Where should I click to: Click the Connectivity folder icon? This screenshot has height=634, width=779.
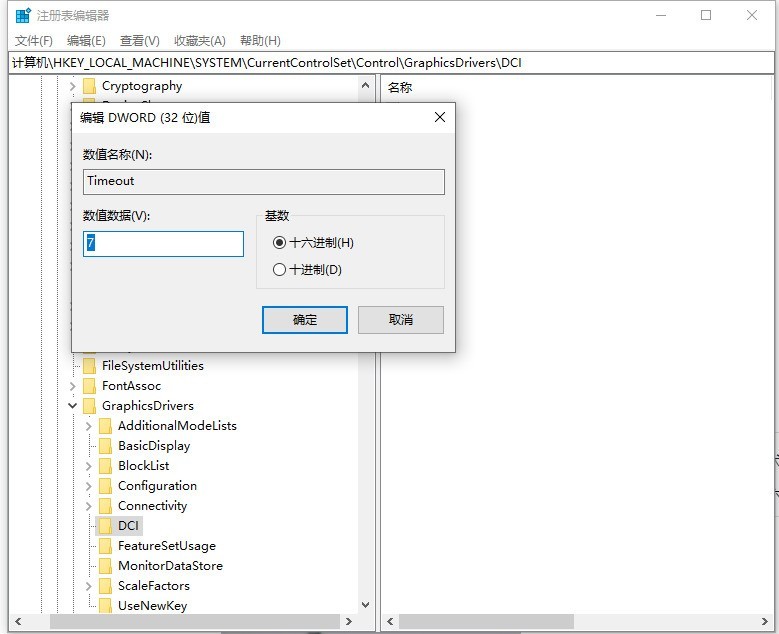[105, 506]
